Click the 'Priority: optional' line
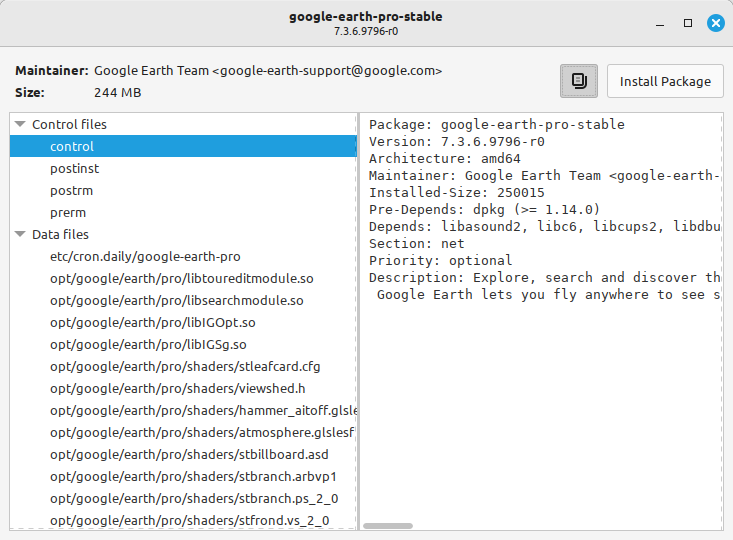Image resolution: width=733 pixels, height=540 pixels. pyautogui.click(x=440, y=260)
